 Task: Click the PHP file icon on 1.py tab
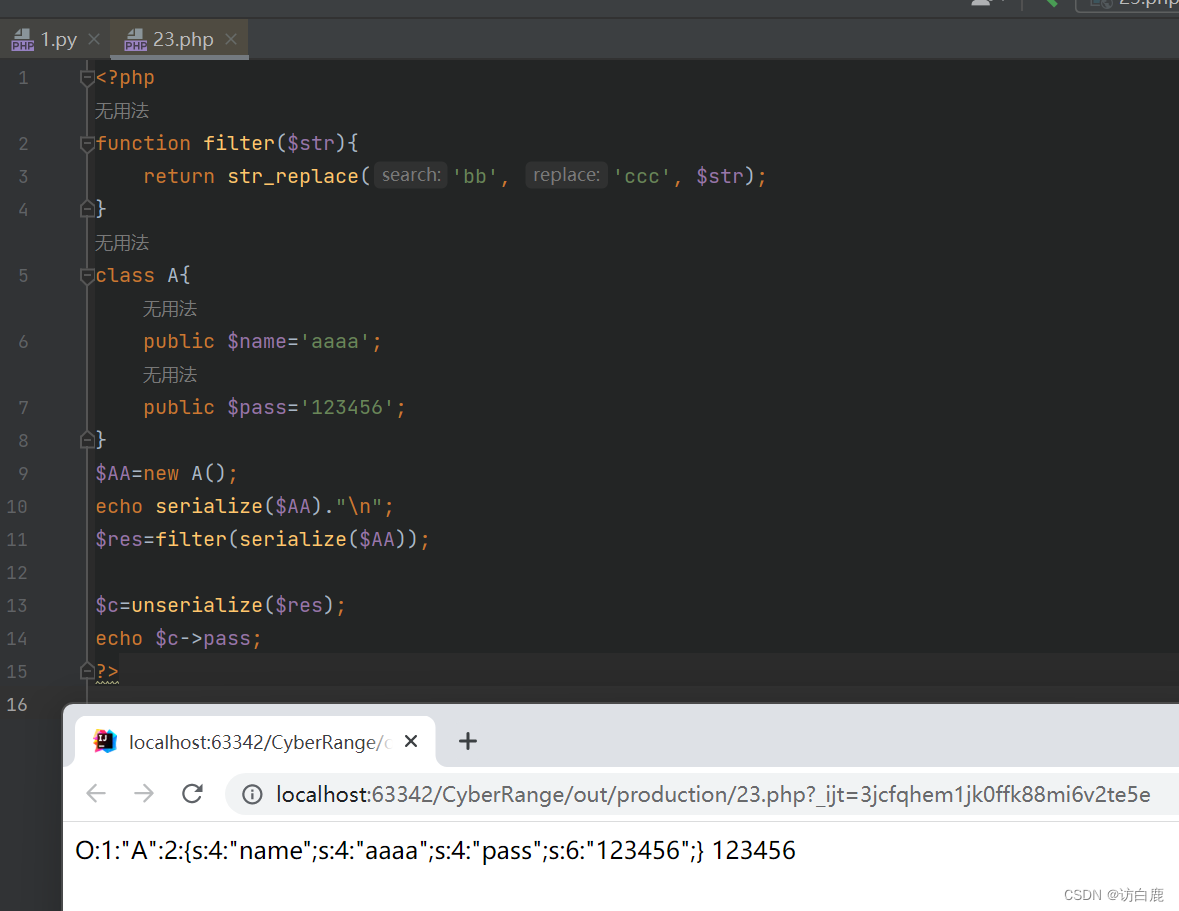pyautogui.click(x=23, y=40)
